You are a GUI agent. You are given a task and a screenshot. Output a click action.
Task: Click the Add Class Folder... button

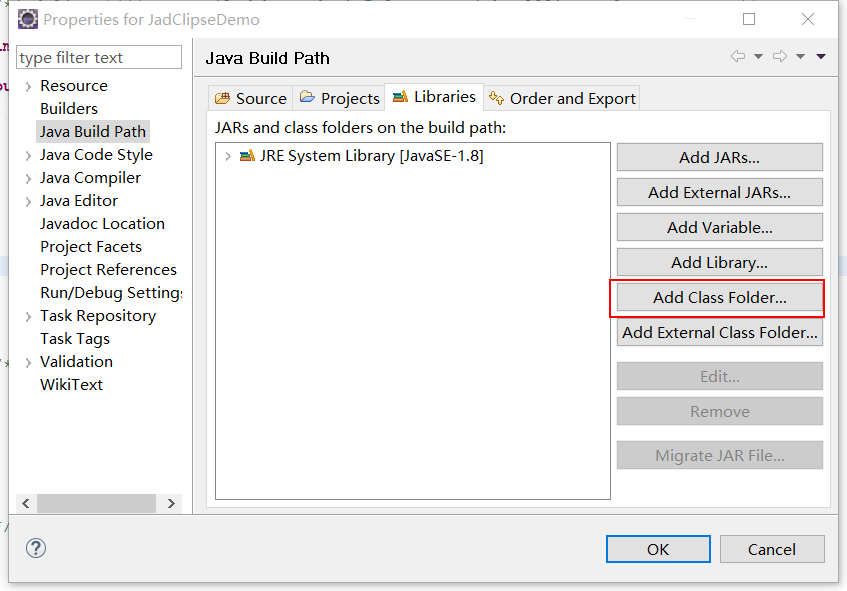click(720, 298)
